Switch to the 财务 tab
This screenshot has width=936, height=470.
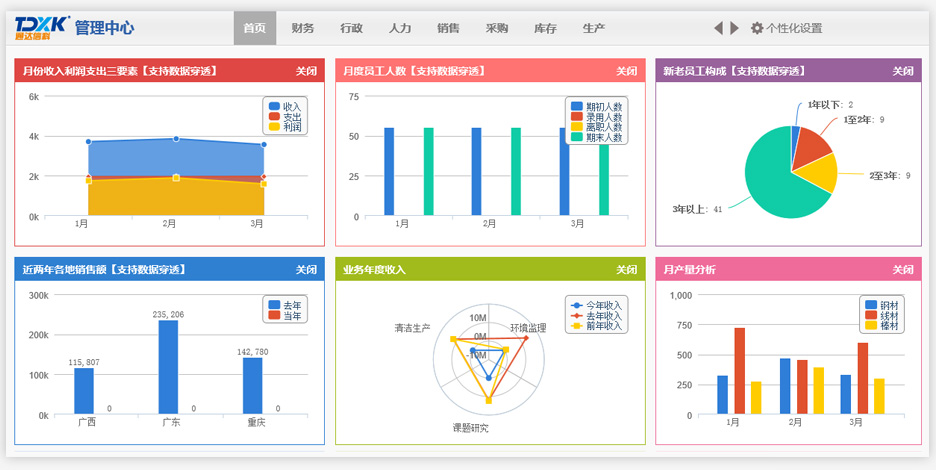tap(302, 28)
